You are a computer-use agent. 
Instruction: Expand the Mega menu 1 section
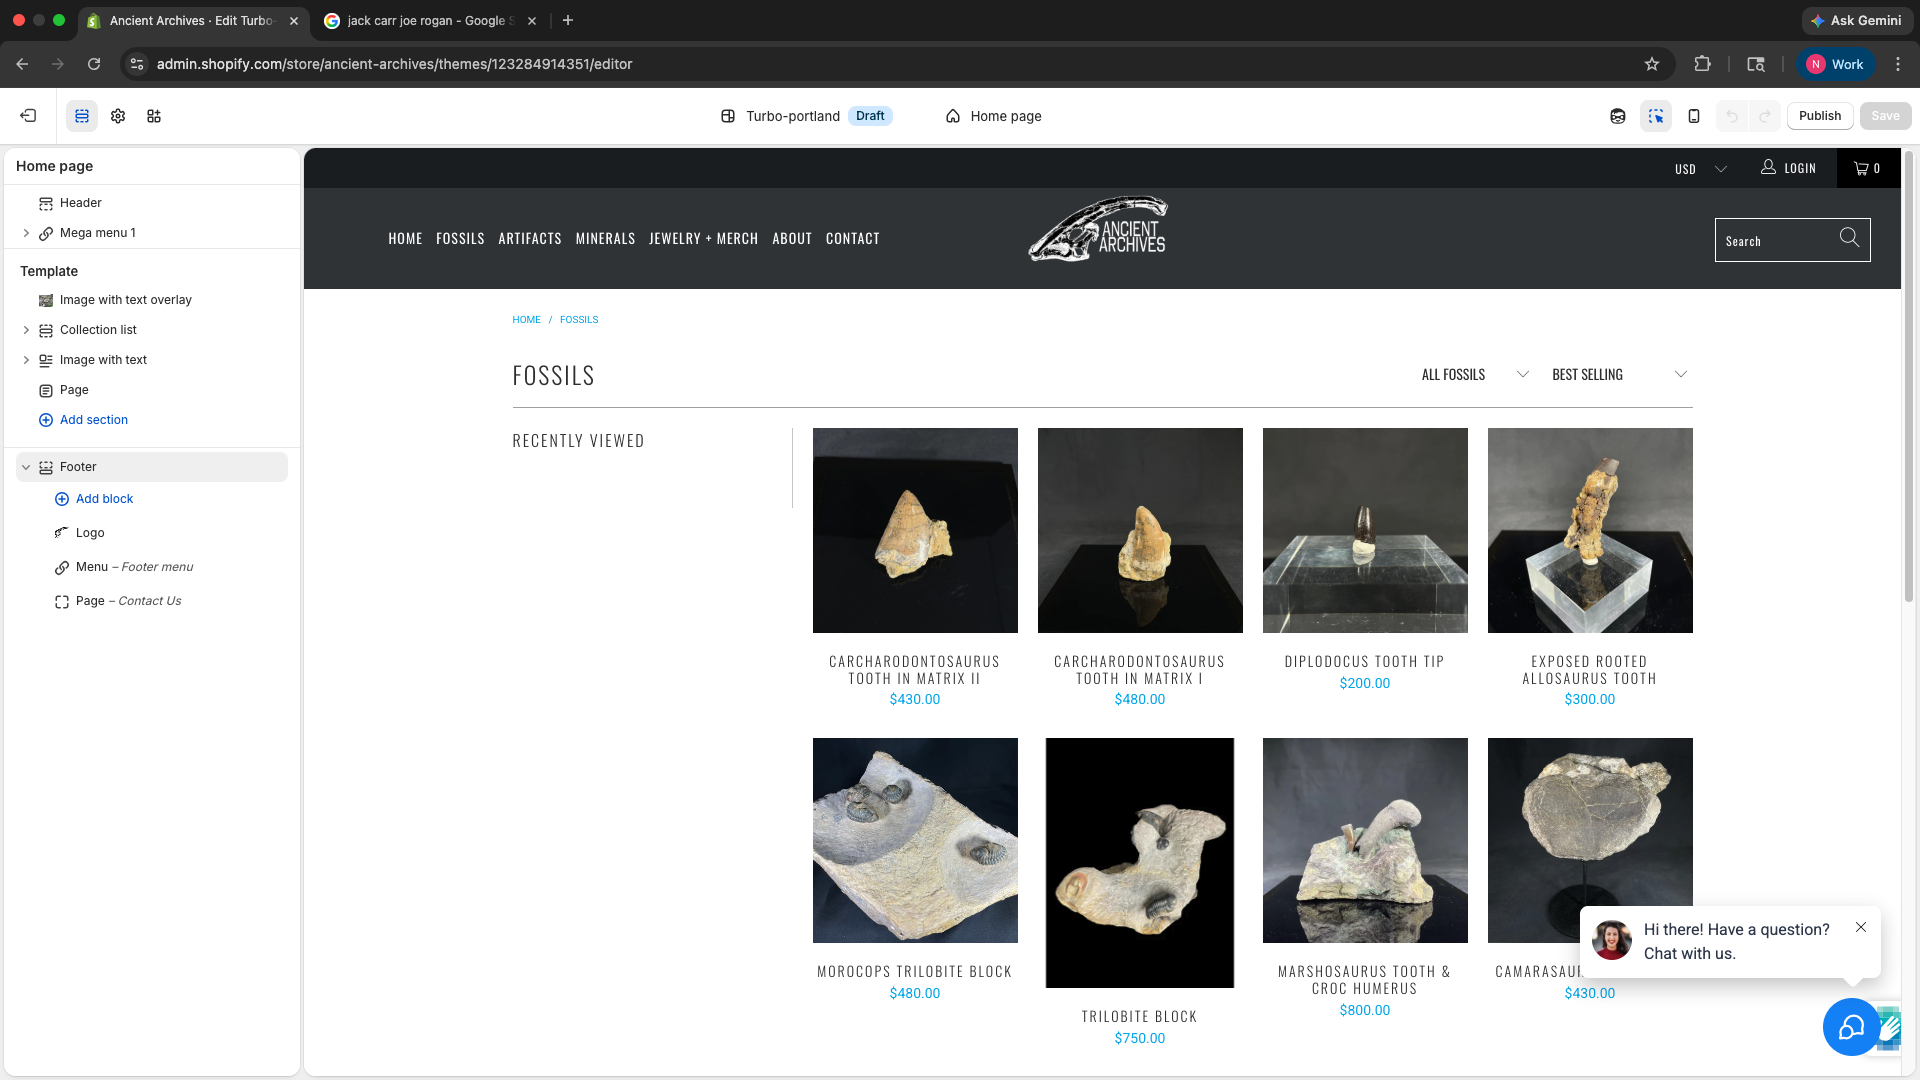[26, 233]
